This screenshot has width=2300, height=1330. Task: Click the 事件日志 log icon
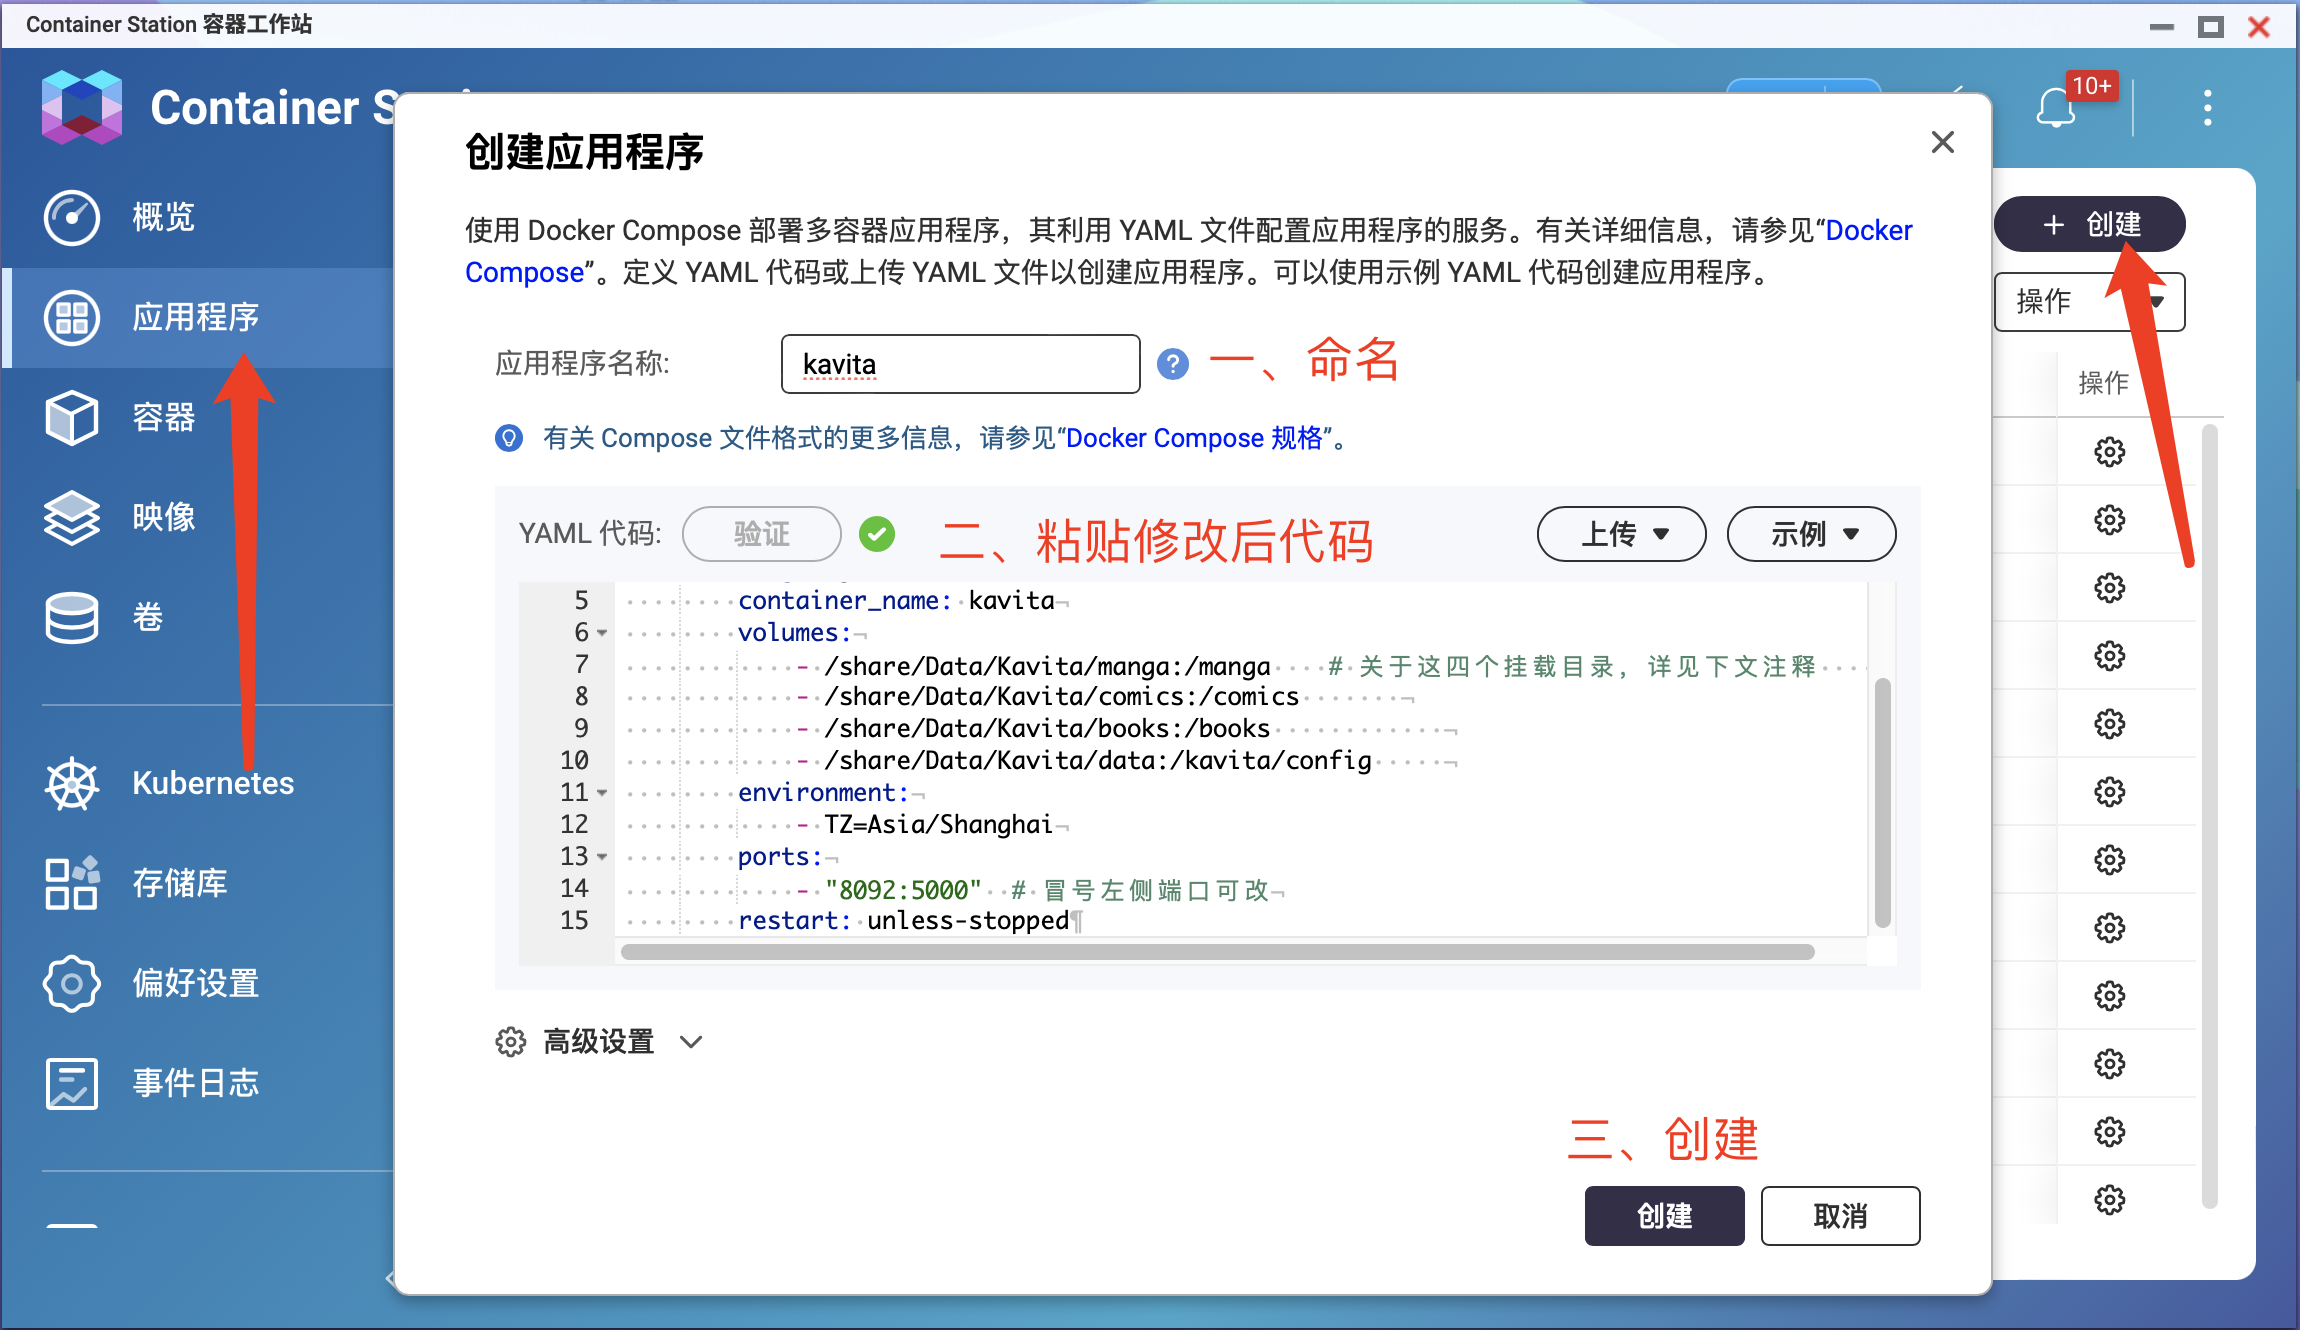72,1083
